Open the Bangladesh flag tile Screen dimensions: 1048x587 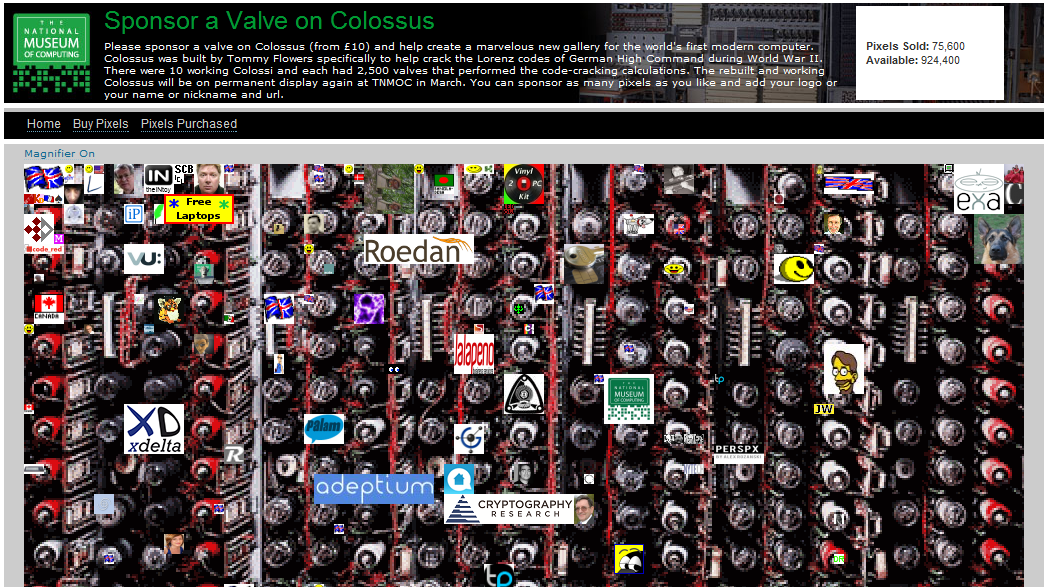click(444, 184)
